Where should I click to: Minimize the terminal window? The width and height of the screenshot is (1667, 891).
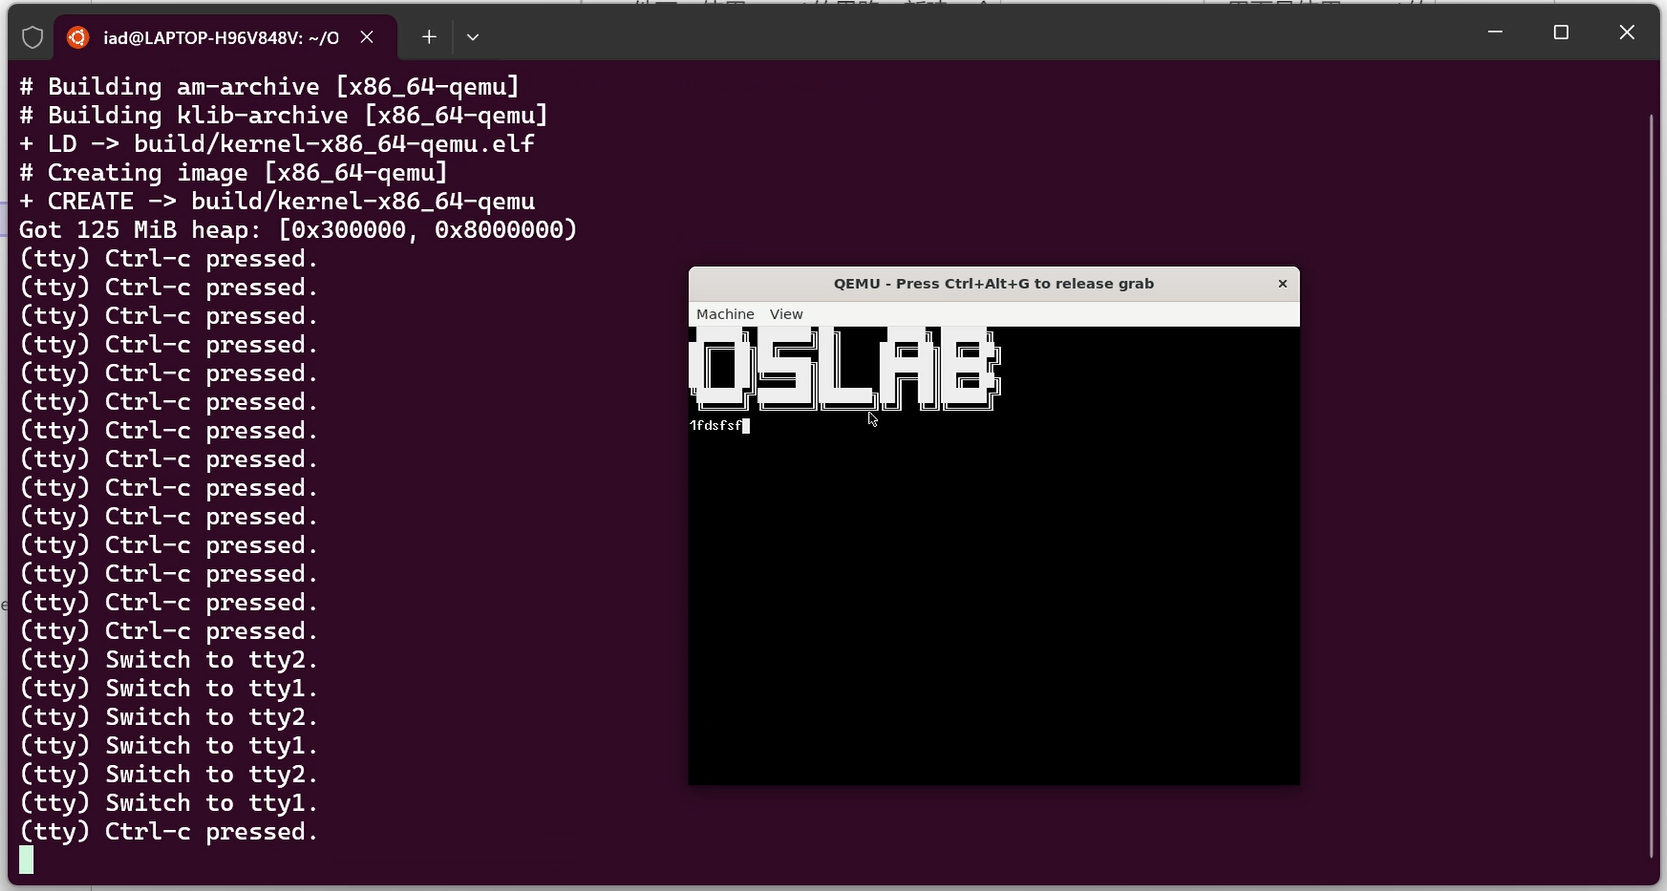pos(1495,33)
